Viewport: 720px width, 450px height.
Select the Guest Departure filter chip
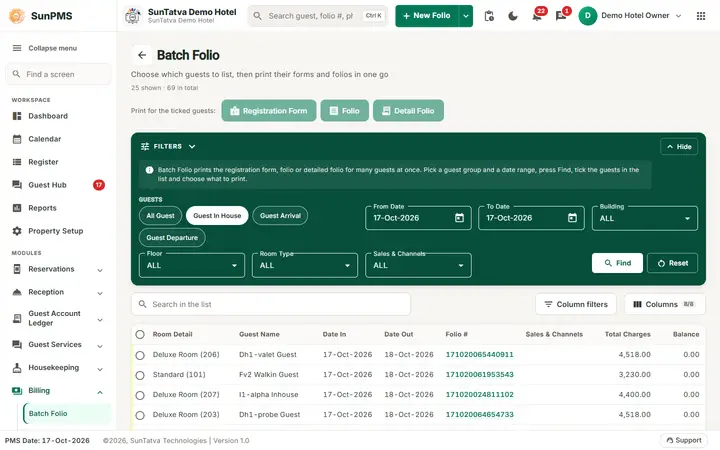[x=172, y=237]
